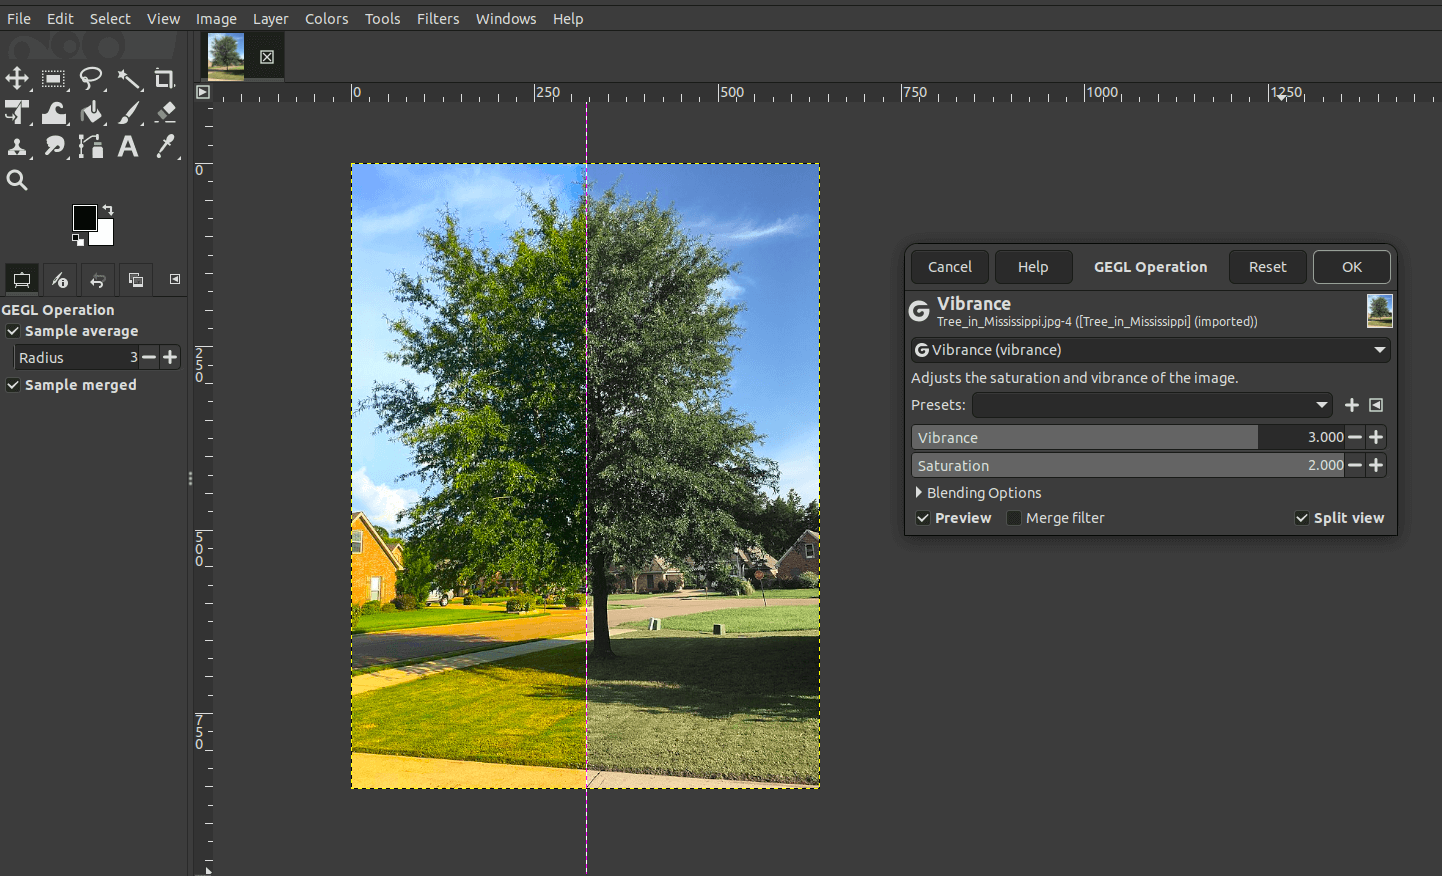Open the Vibrance operation dropdown

pyautogui.click(x=1150, y=350)
